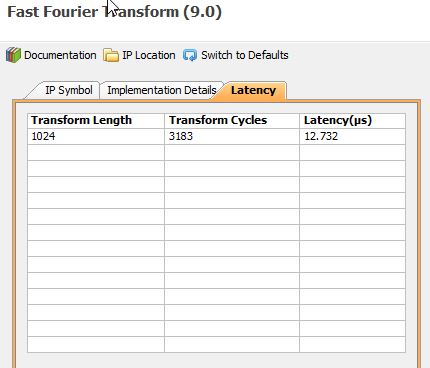430x368 pixels.
Task: Click the empty second row under Transform Length
Action: tap(96, 152)
